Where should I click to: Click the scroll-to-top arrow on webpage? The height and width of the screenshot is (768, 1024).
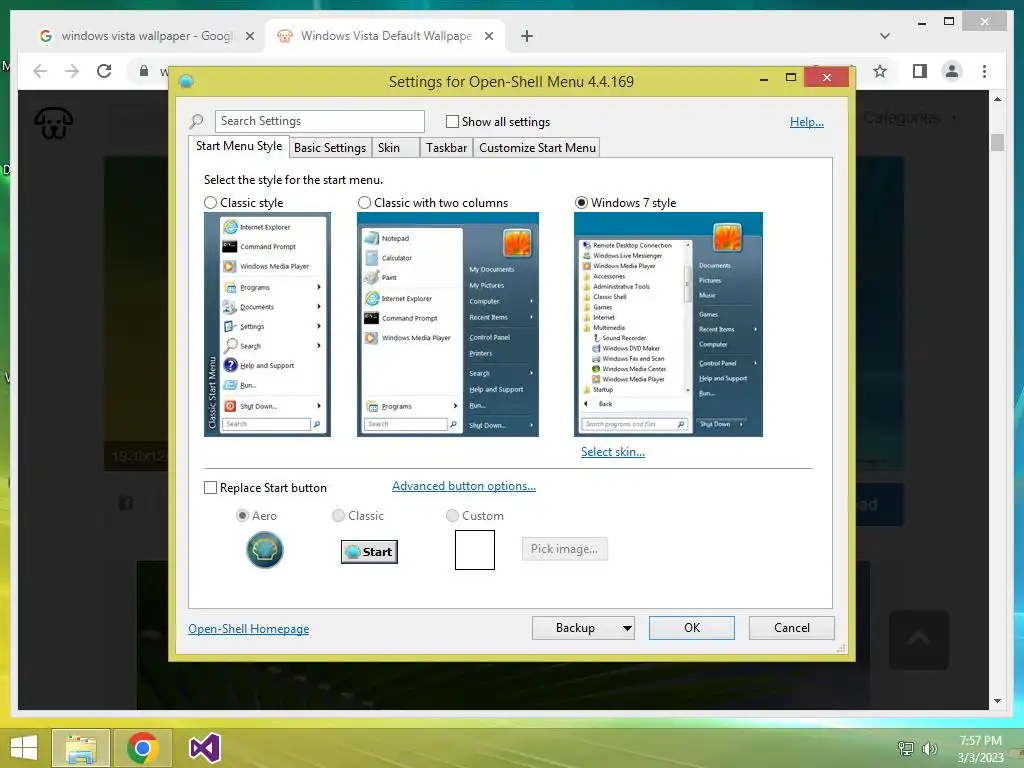tap(919, 640)
